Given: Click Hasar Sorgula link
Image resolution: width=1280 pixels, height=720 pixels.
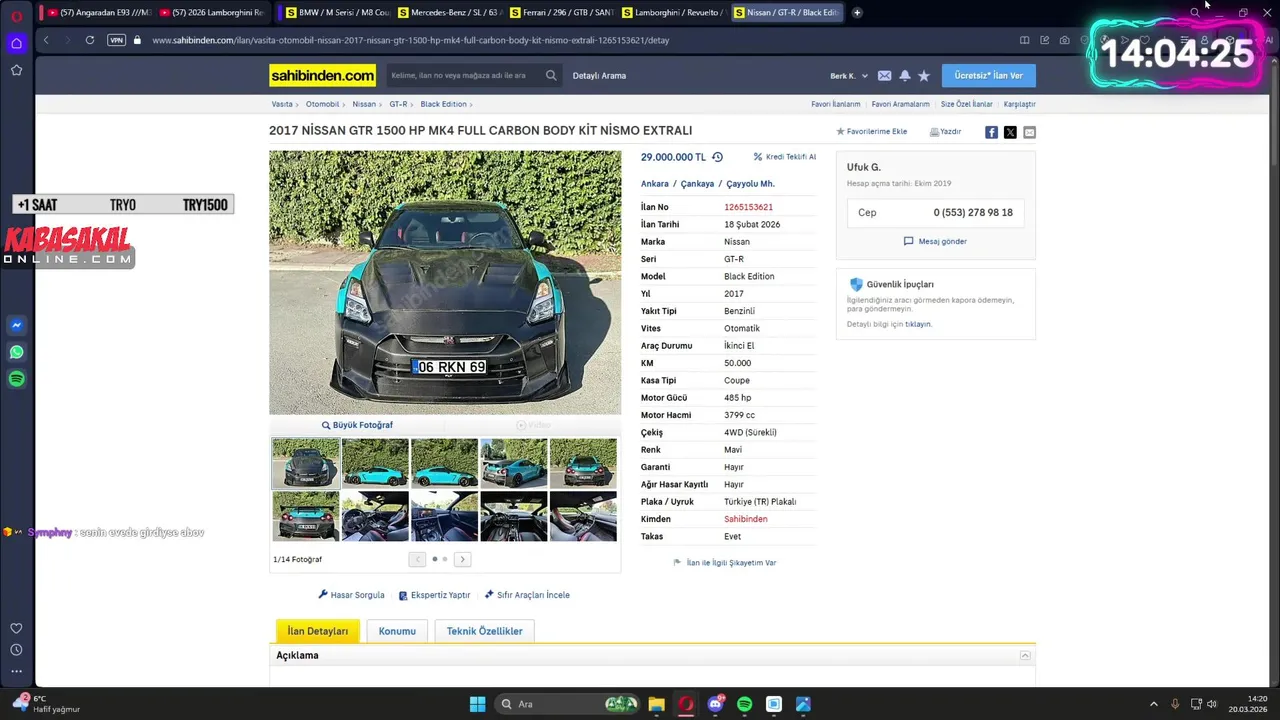Looking at the screenshot, I should tap(351, 595).
